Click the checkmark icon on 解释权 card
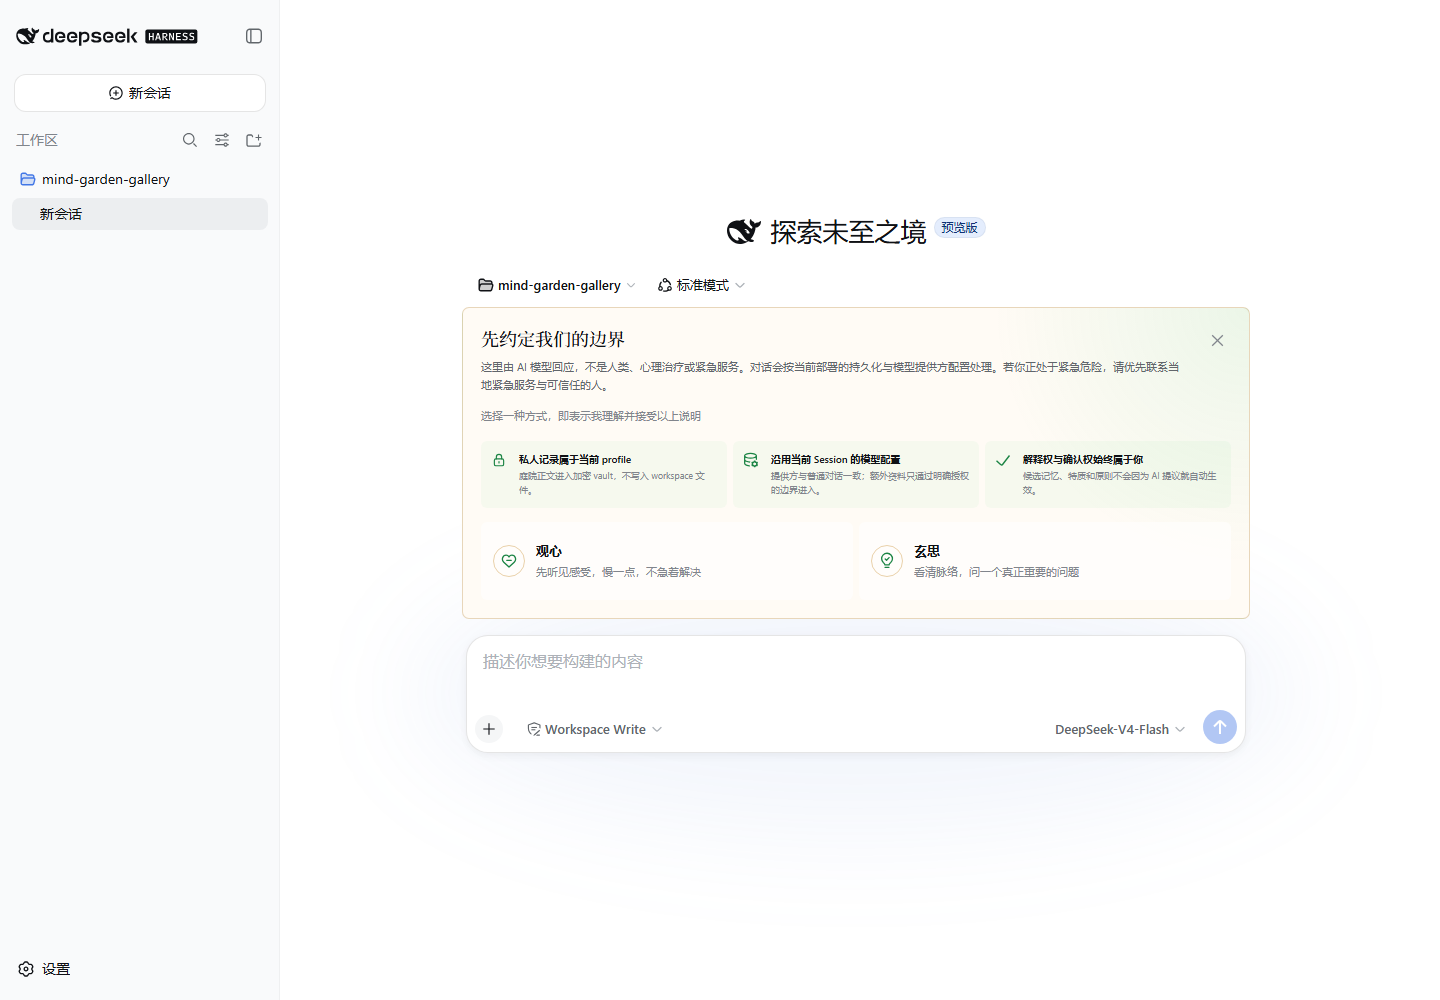This screenshot has height=1000, width=1440. 1003,460
